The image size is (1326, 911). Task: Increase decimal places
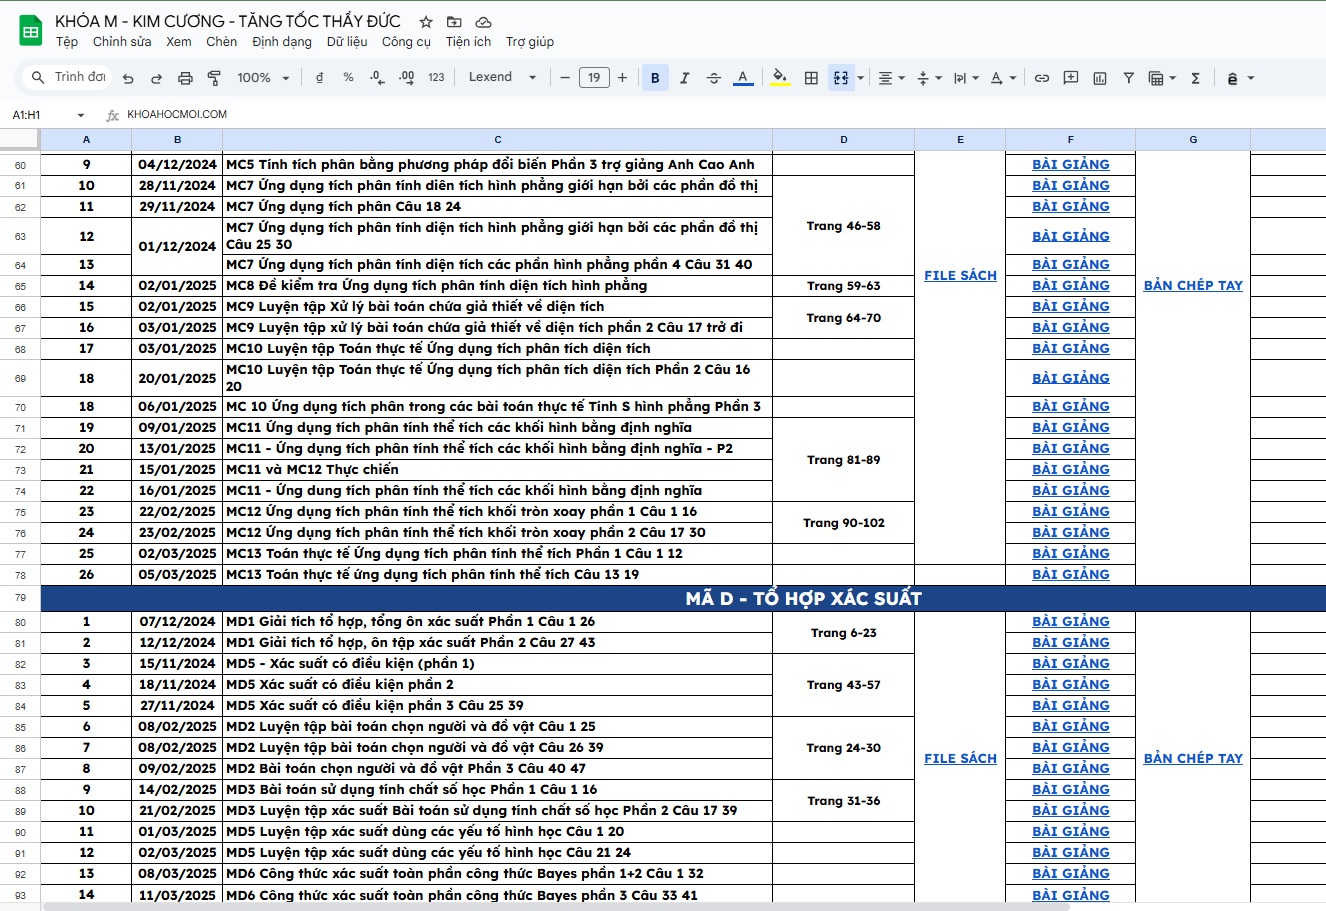pos(406,78)
